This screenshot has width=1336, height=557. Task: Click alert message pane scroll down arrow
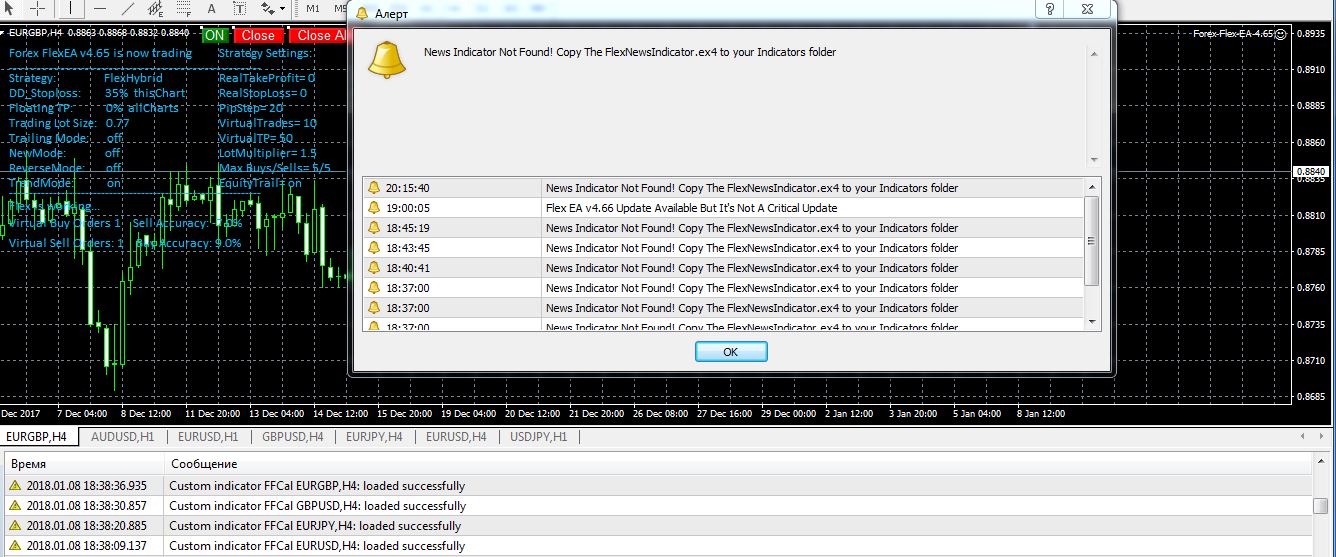(x=1092, y=159)
